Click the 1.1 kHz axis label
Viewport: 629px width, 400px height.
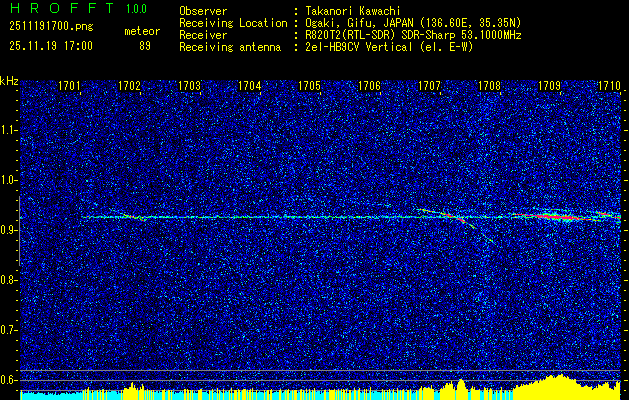(x=8, y=130)
